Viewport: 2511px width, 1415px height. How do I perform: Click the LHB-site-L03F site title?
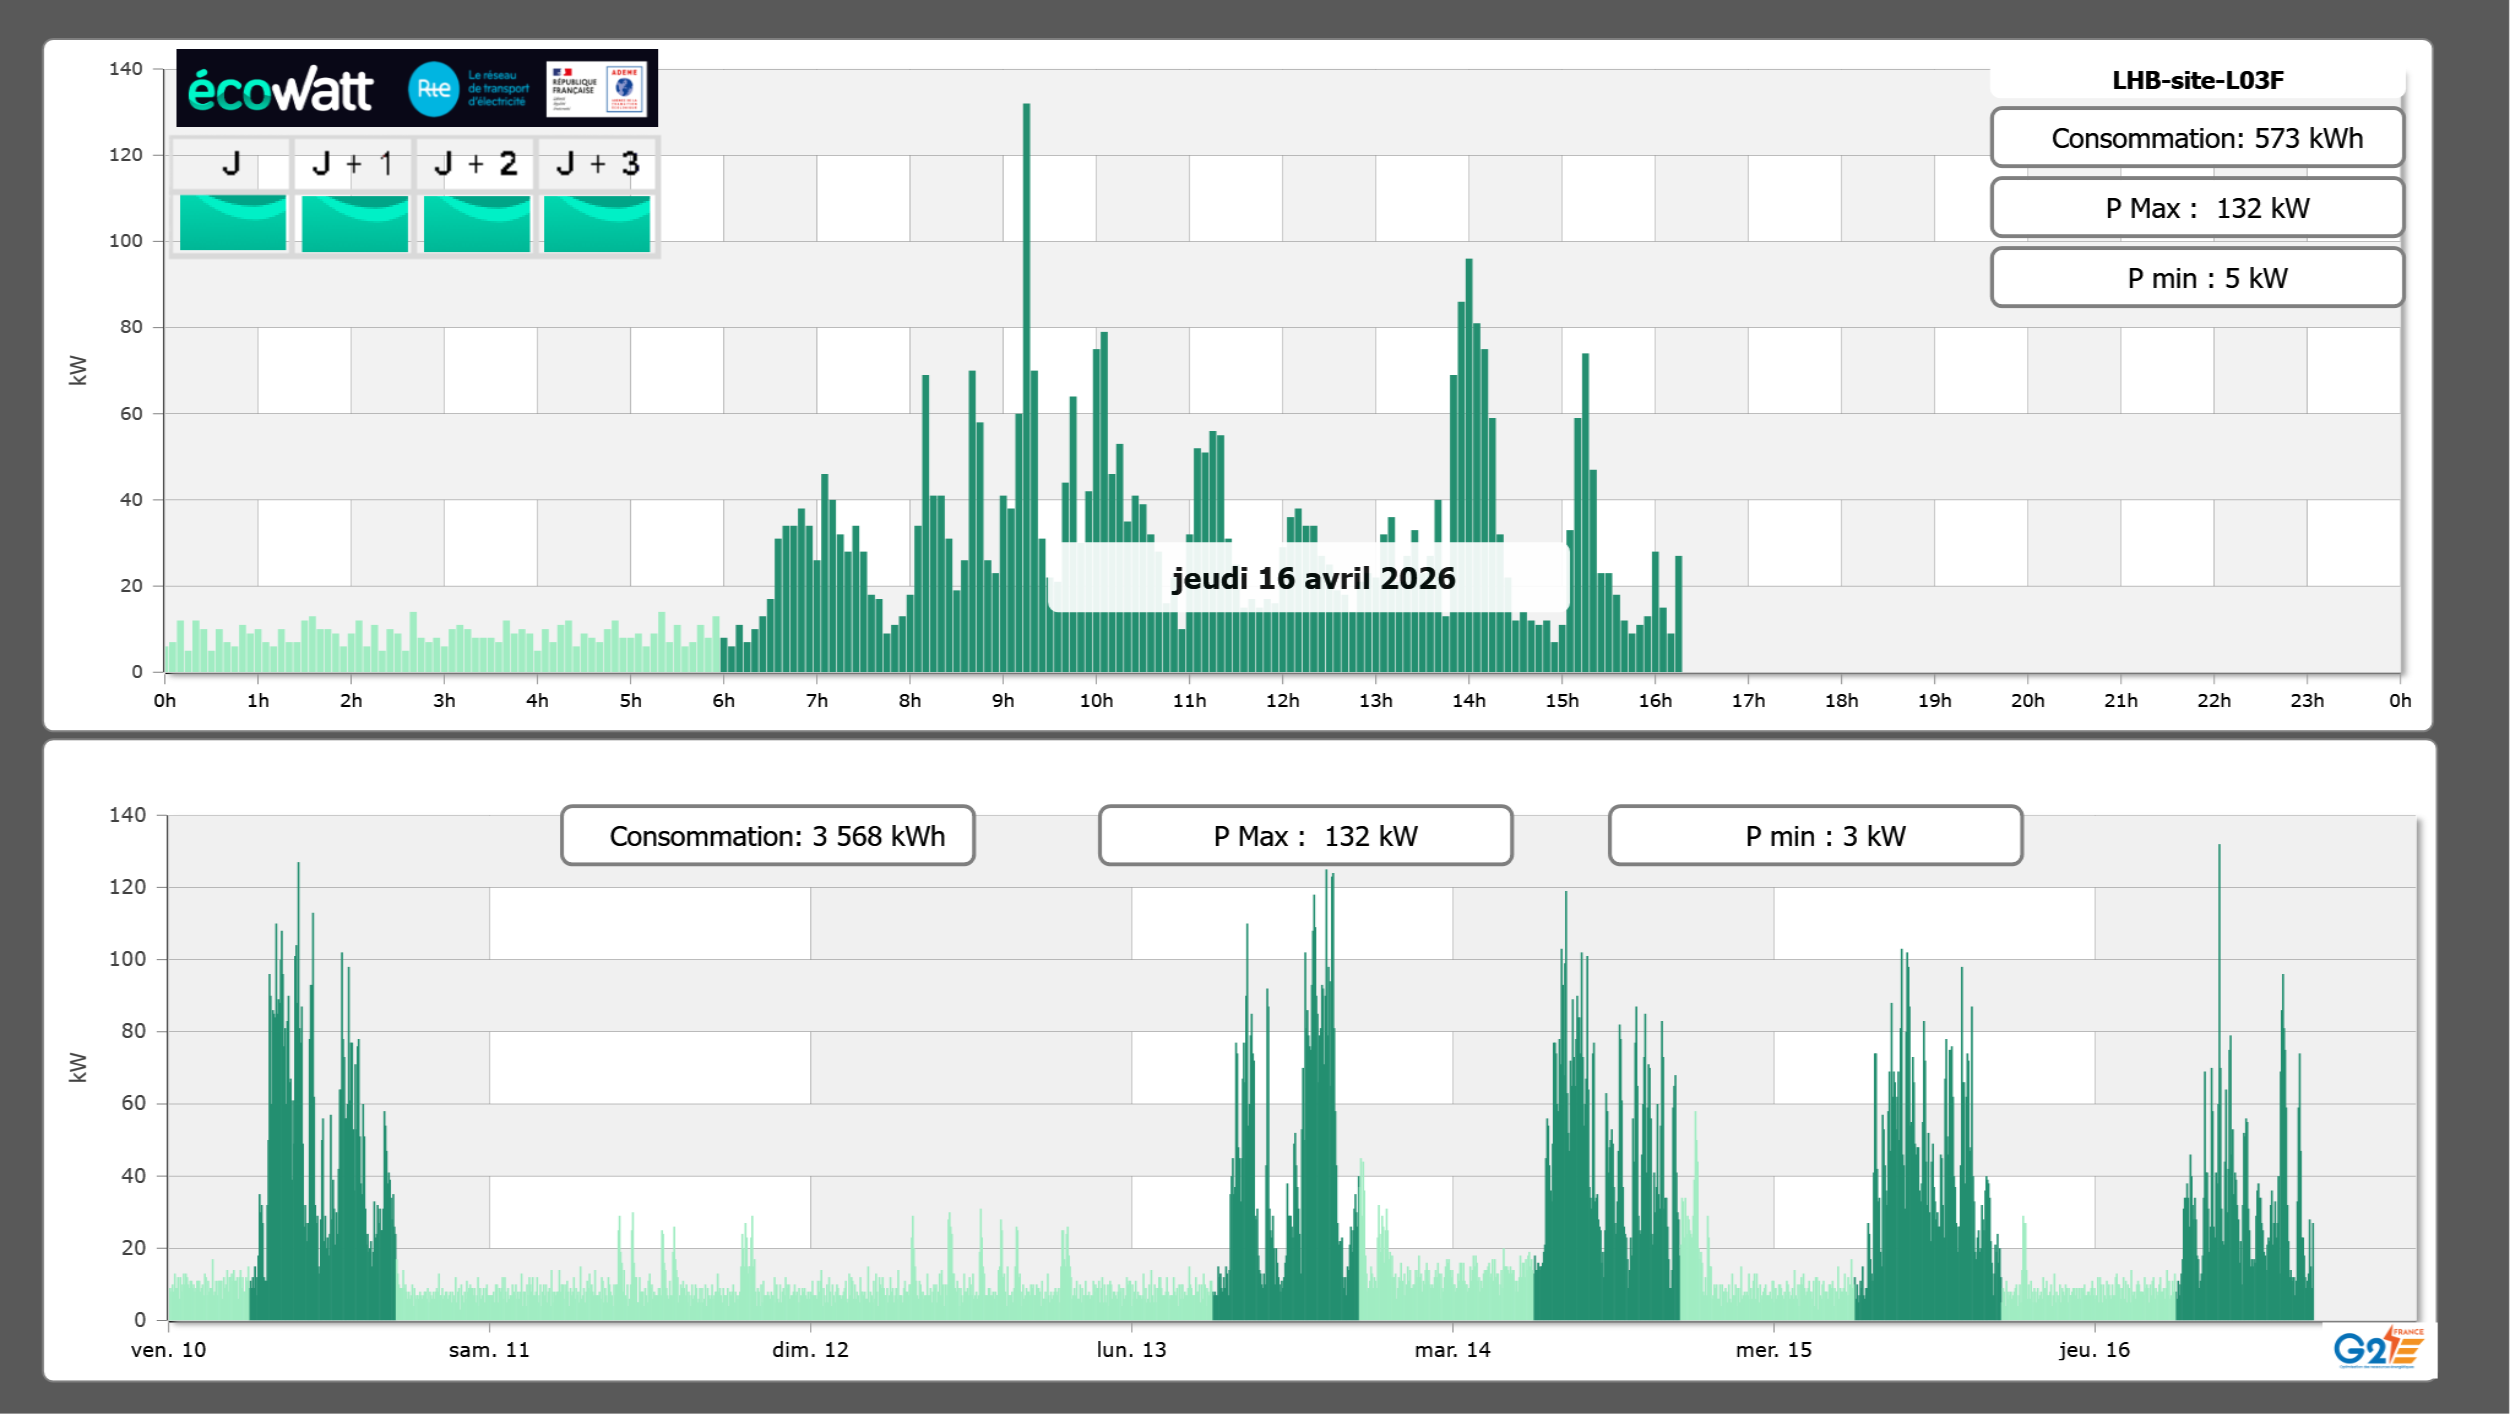pyautogui.click(x=2197, y=81)
